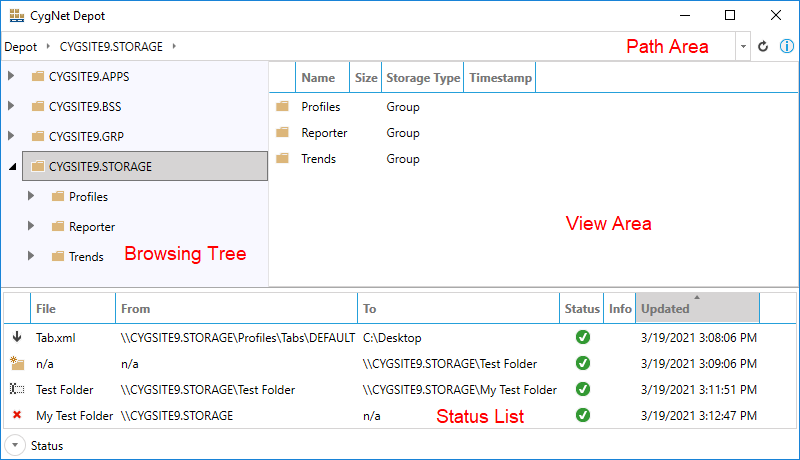Sort status list by From column

[x=237, y=309]
